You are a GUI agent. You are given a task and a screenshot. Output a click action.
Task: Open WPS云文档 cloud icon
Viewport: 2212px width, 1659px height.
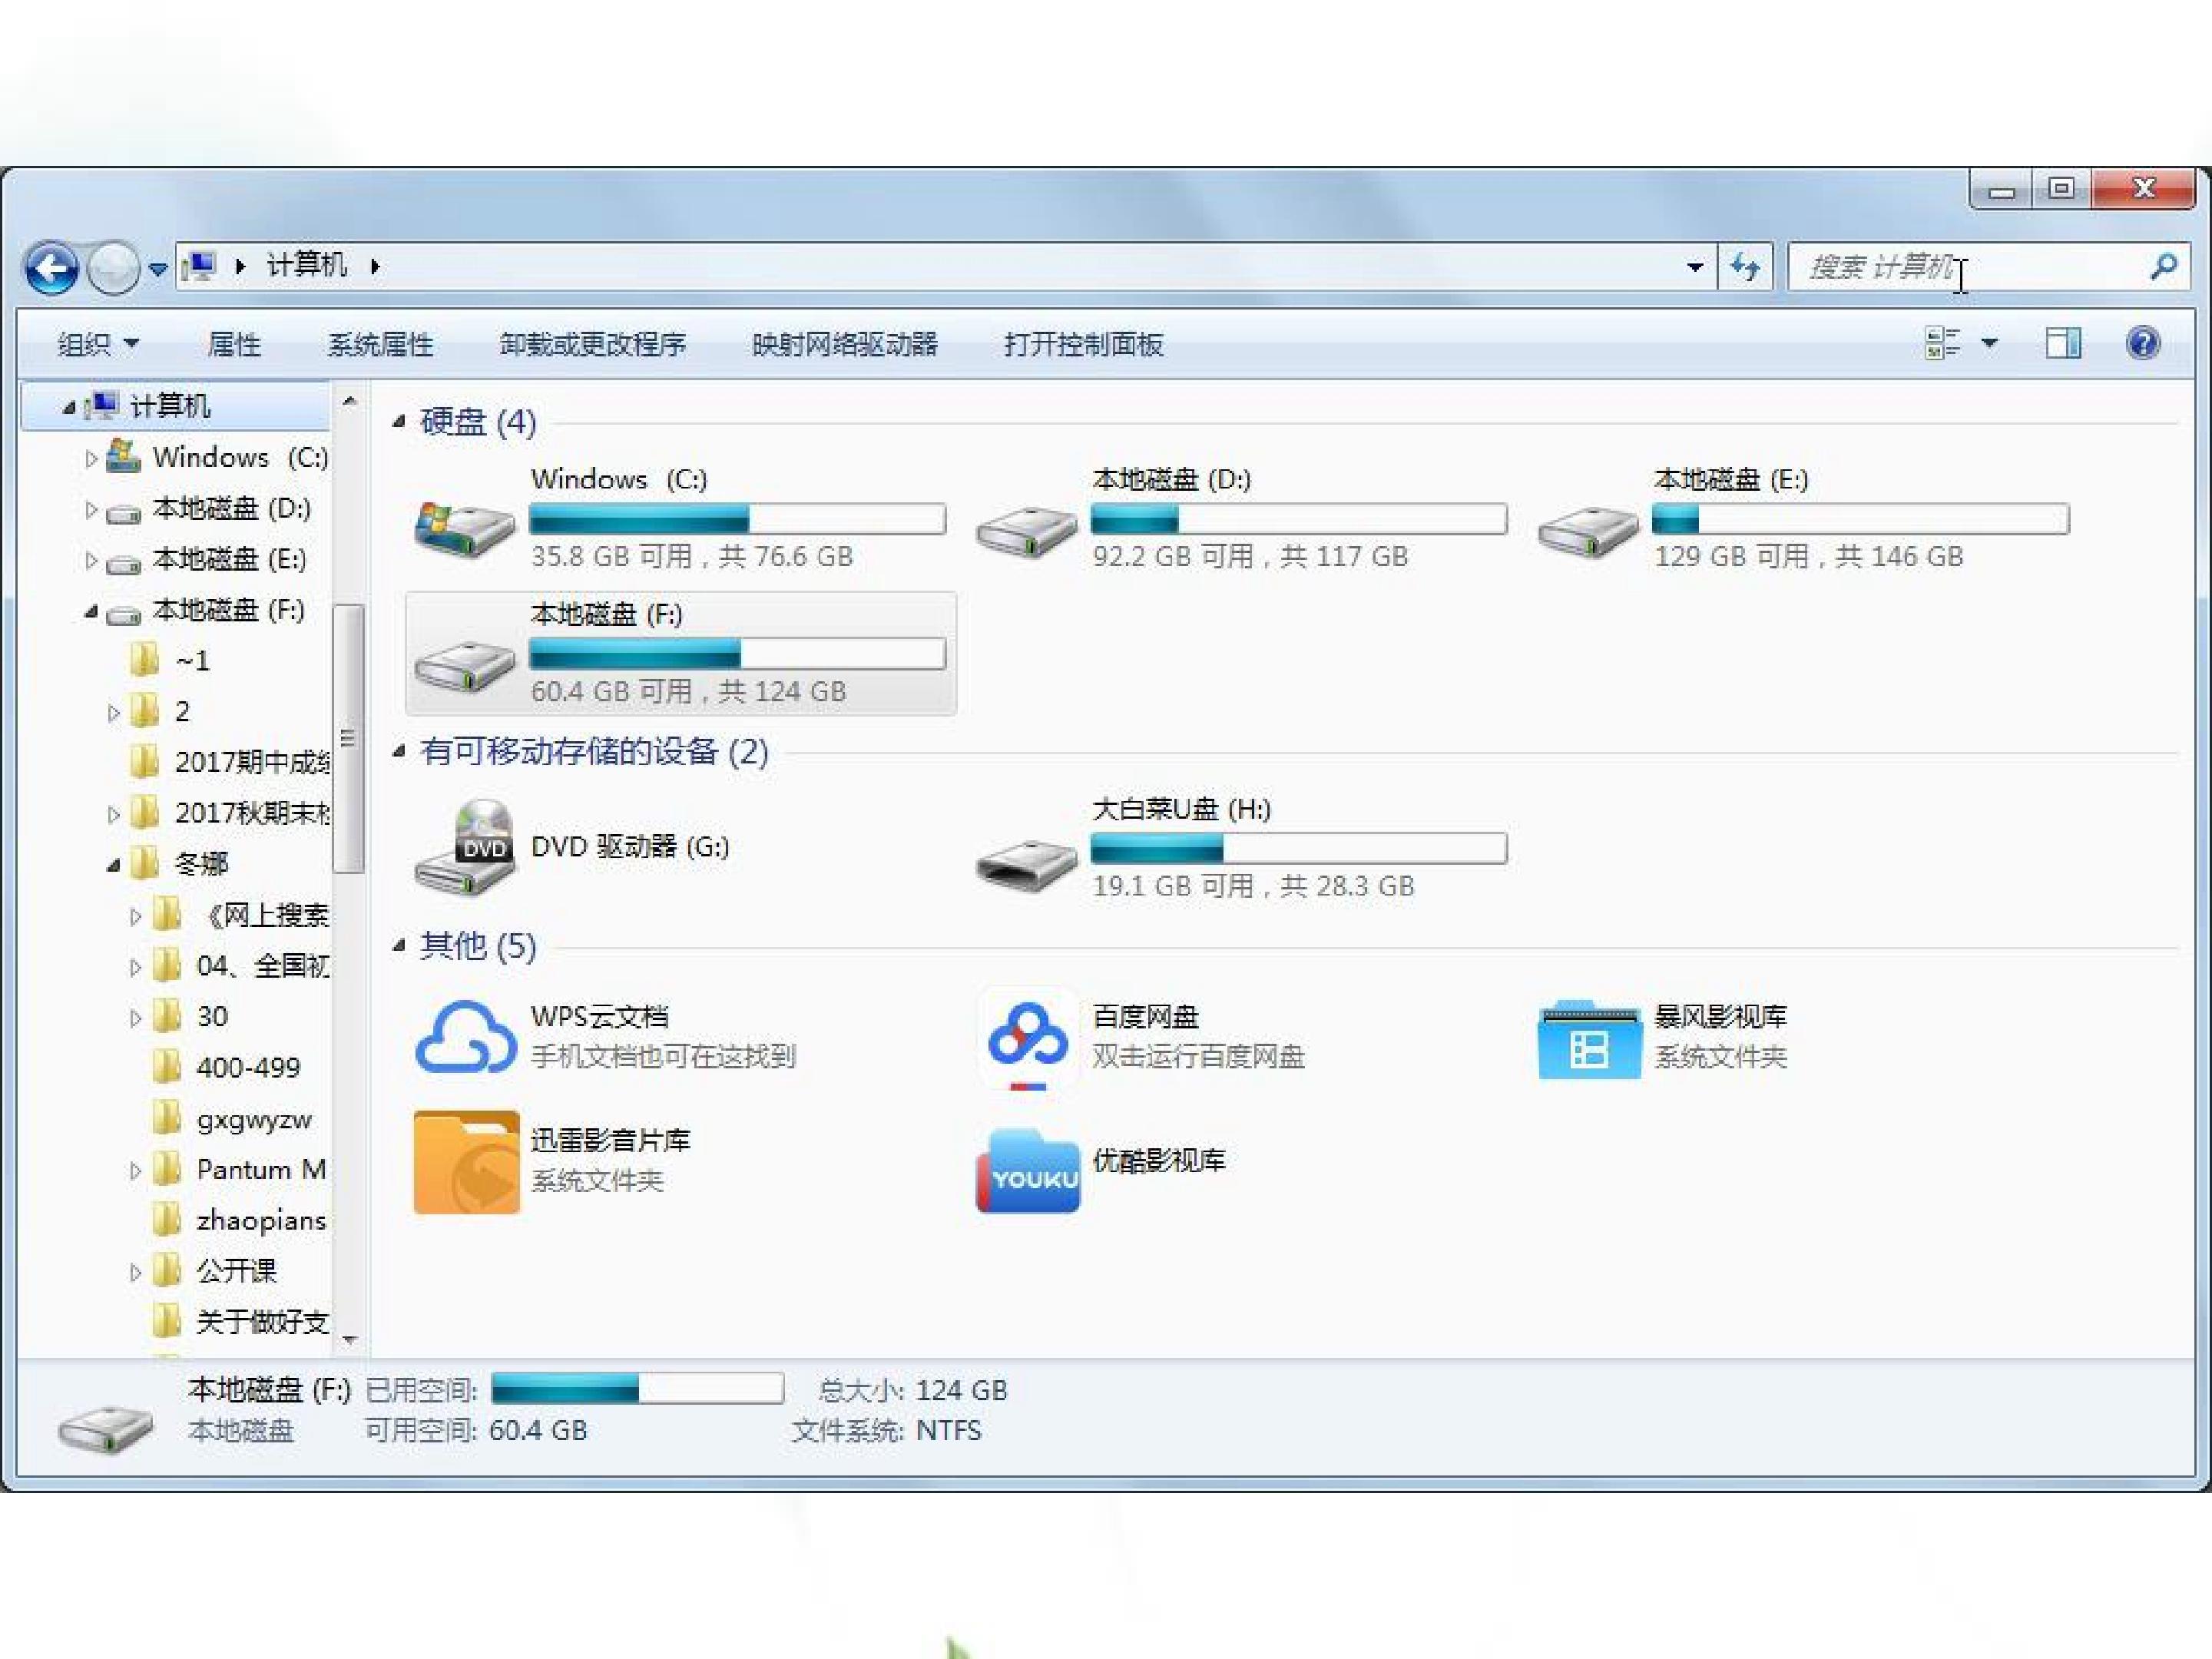pyautogui.click(x=466, y=1037)
